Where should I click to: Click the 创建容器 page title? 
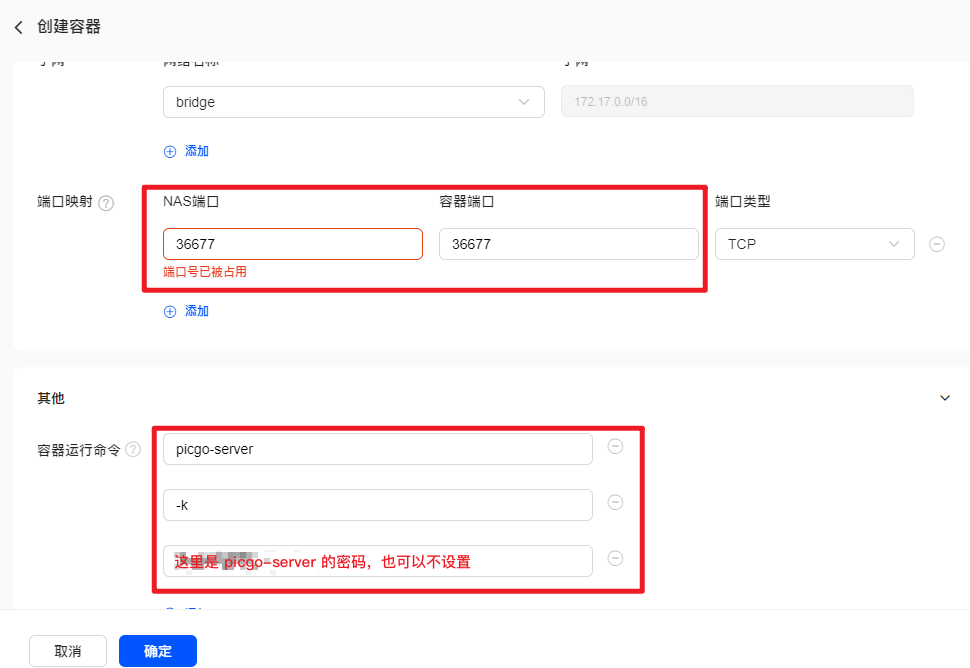[69, 27]
